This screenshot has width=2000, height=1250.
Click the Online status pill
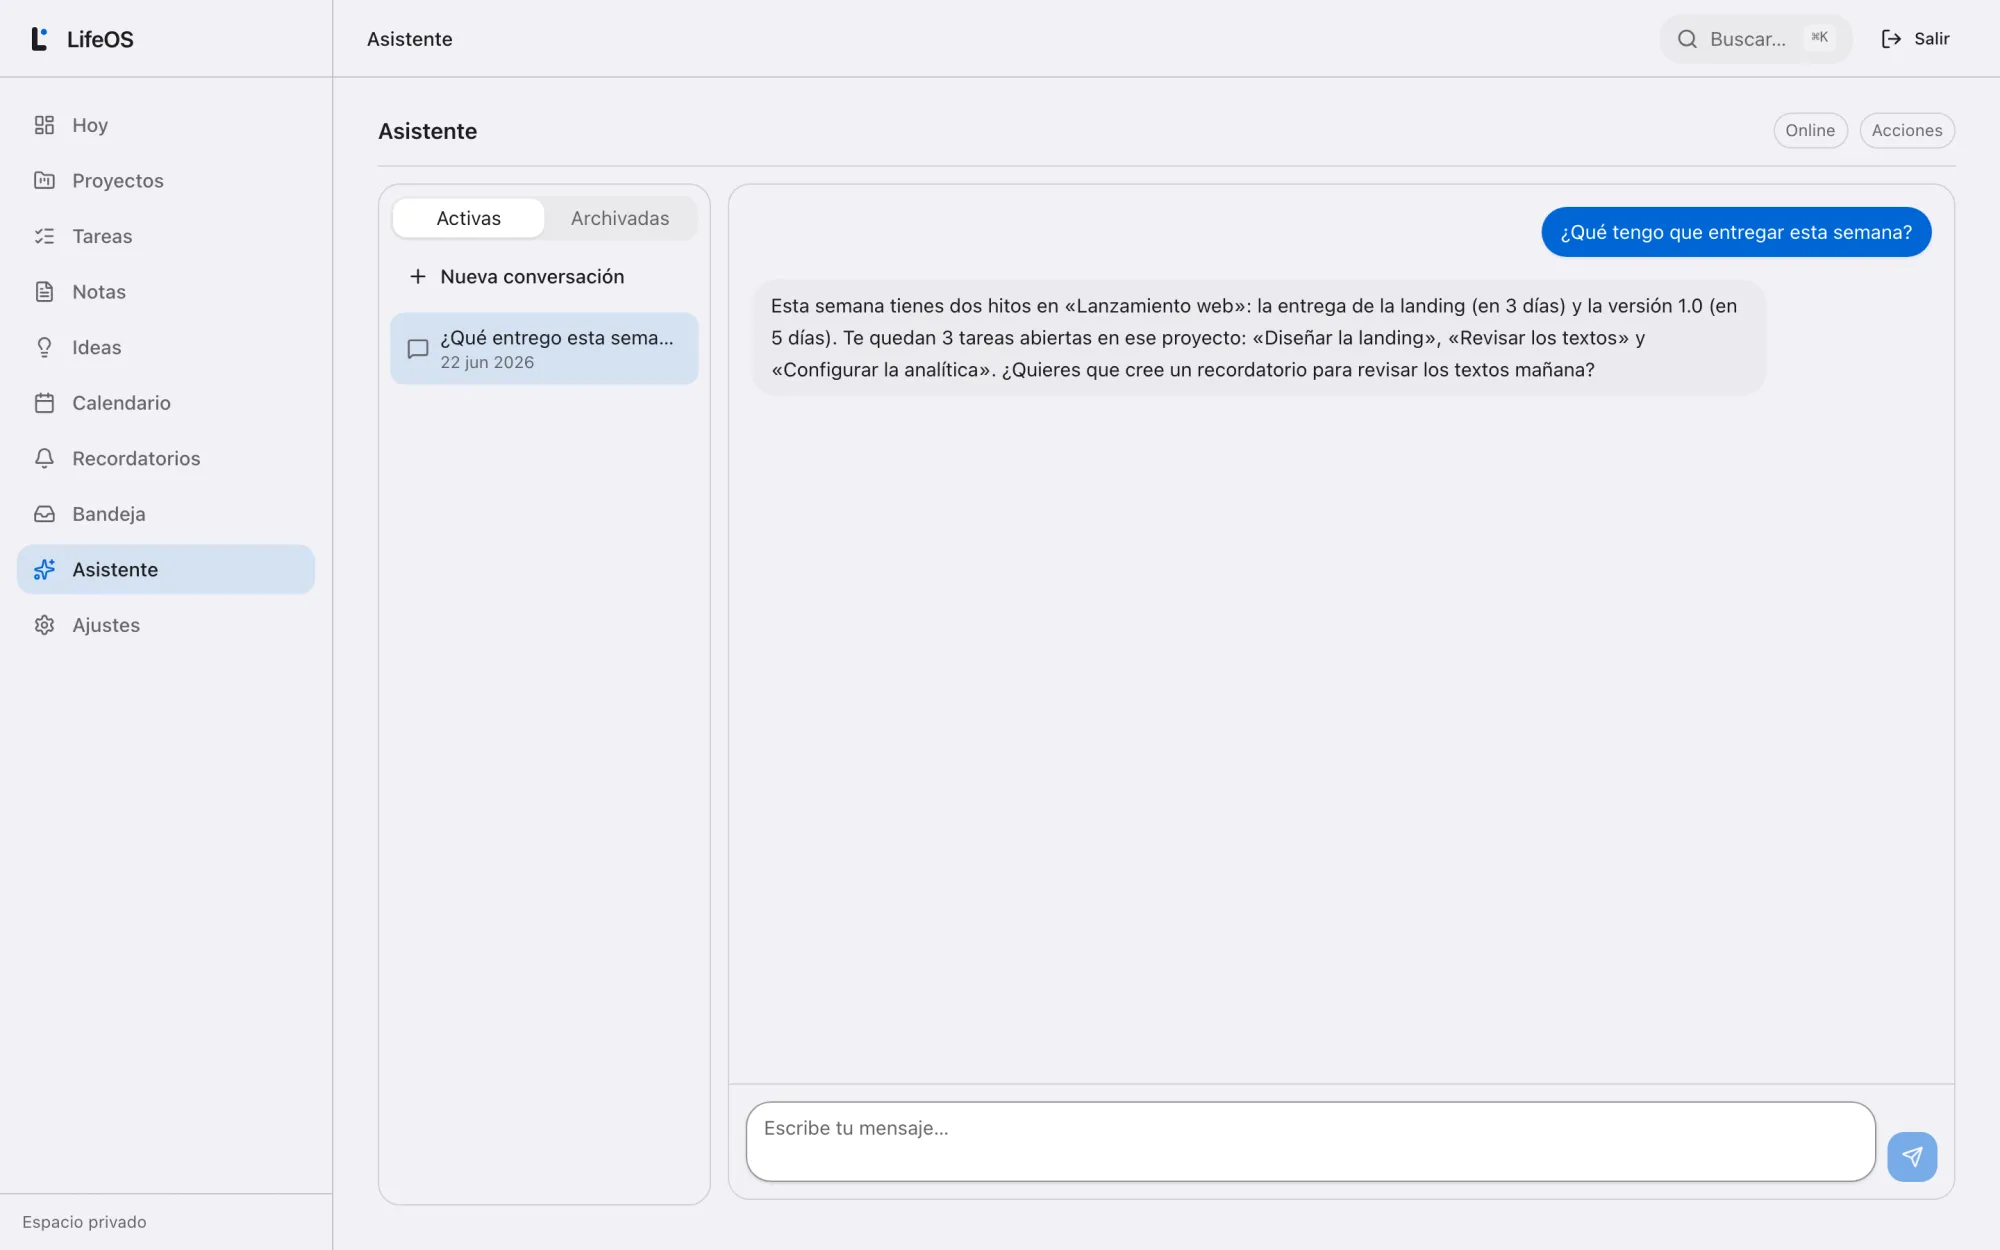point(1810,130)
